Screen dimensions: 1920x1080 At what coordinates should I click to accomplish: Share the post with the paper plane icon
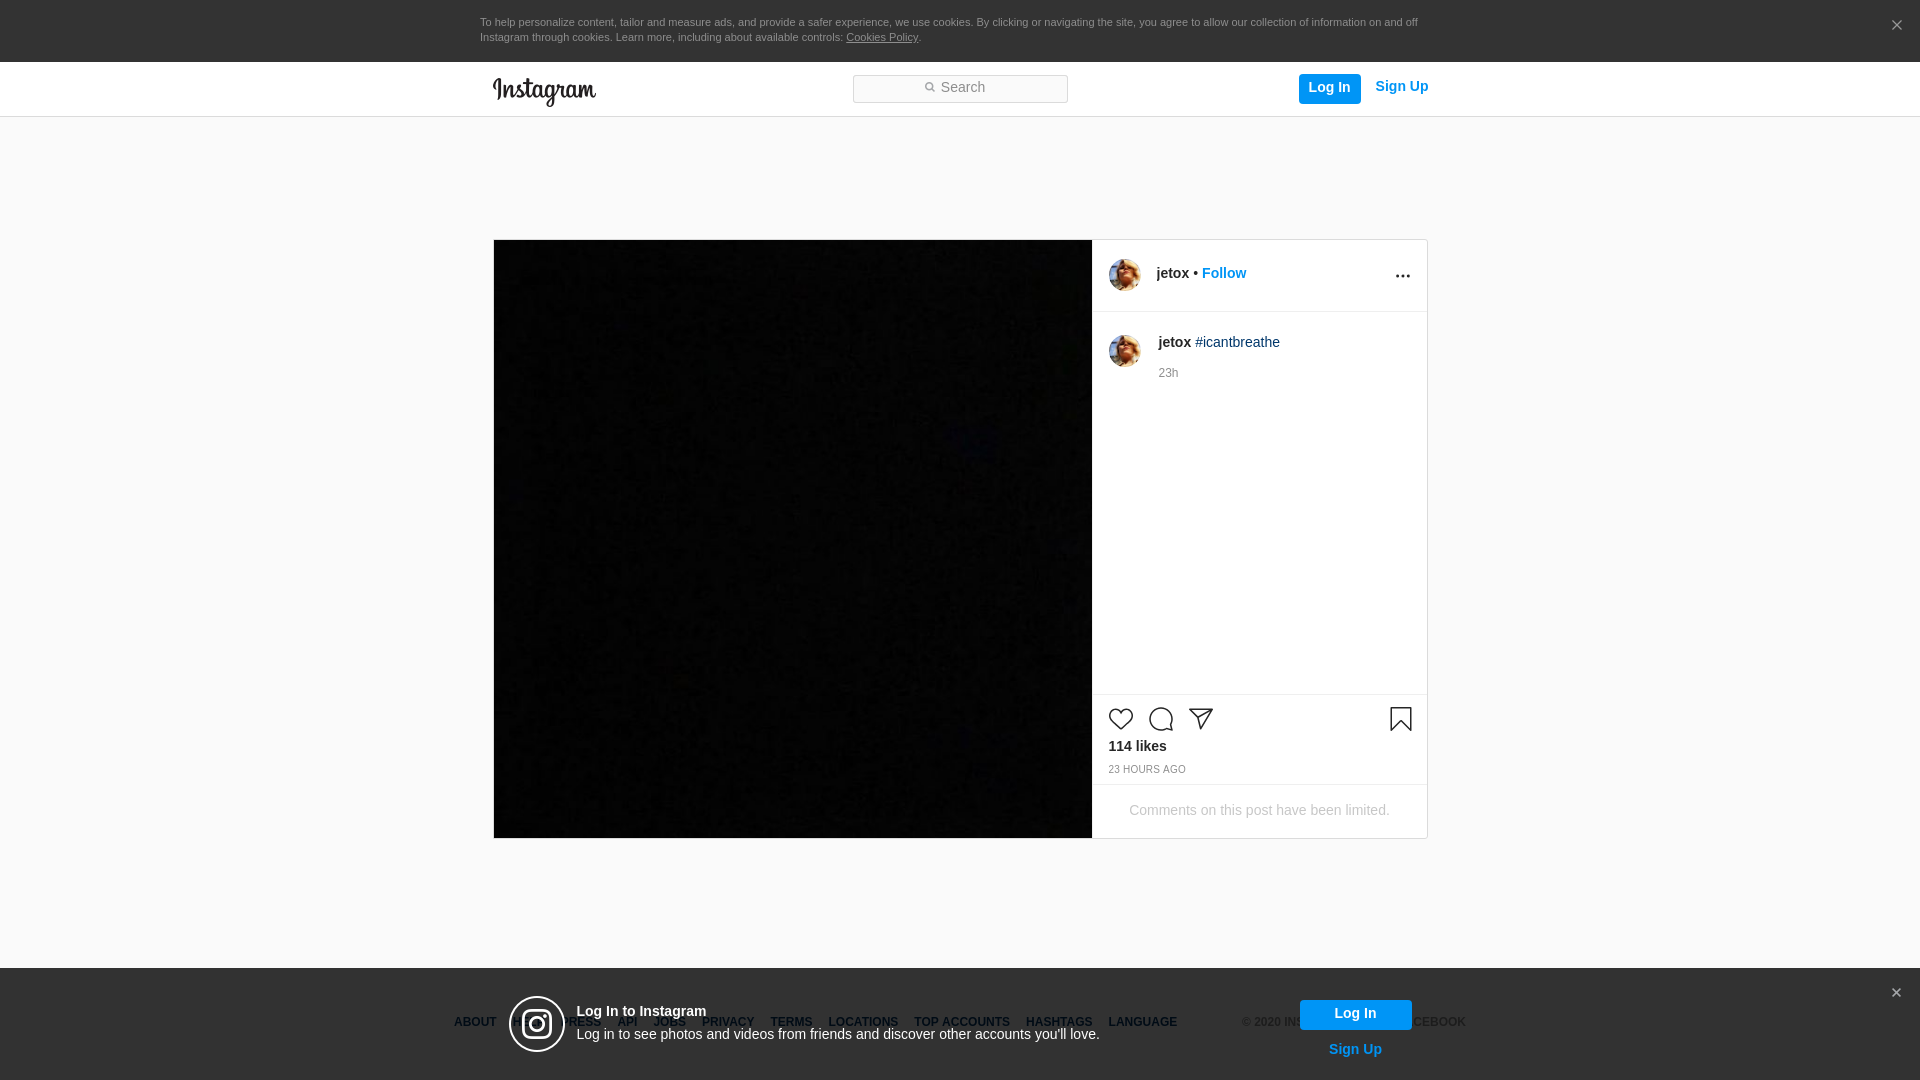(x=1201, y=719)
